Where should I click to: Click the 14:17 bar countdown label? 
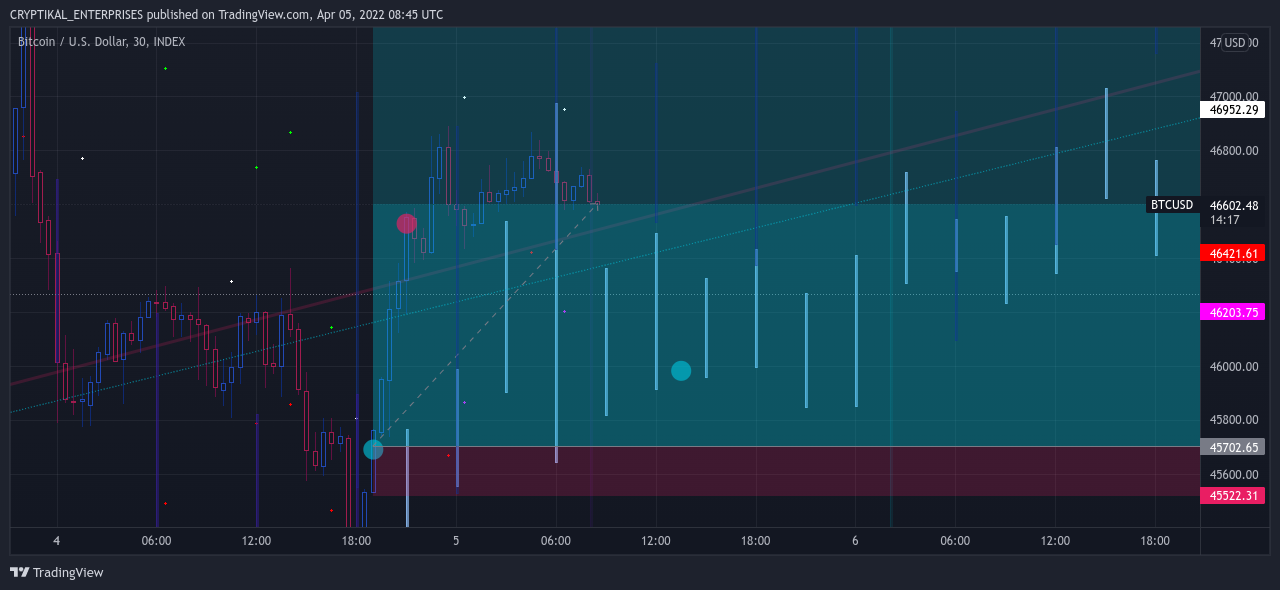click(x=1225, y=219)
